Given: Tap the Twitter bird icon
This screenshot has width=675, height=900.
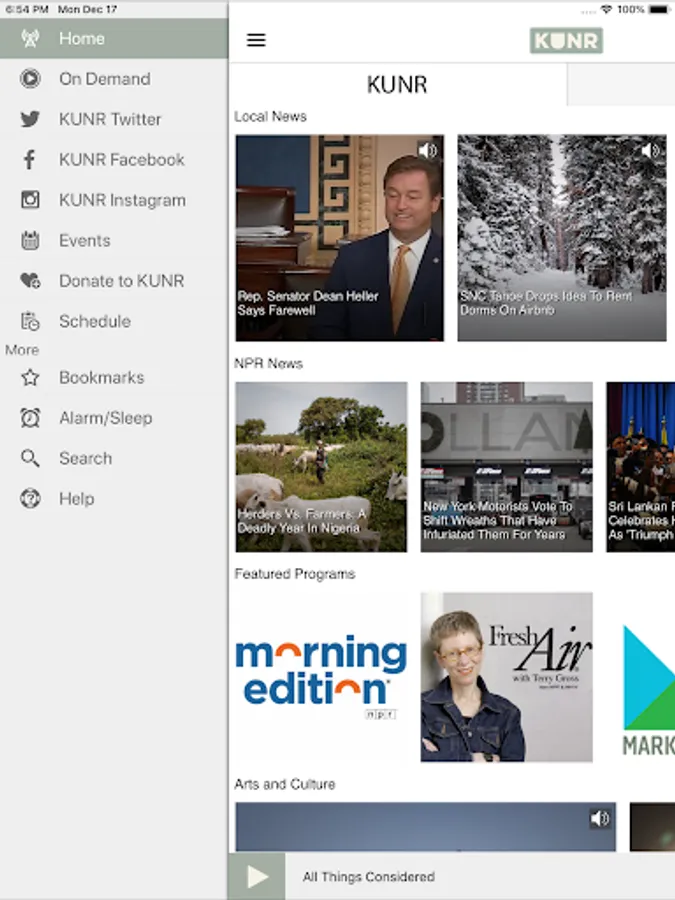Looking at the screenshot, I should pyautogui.click(x=30, y=119).
